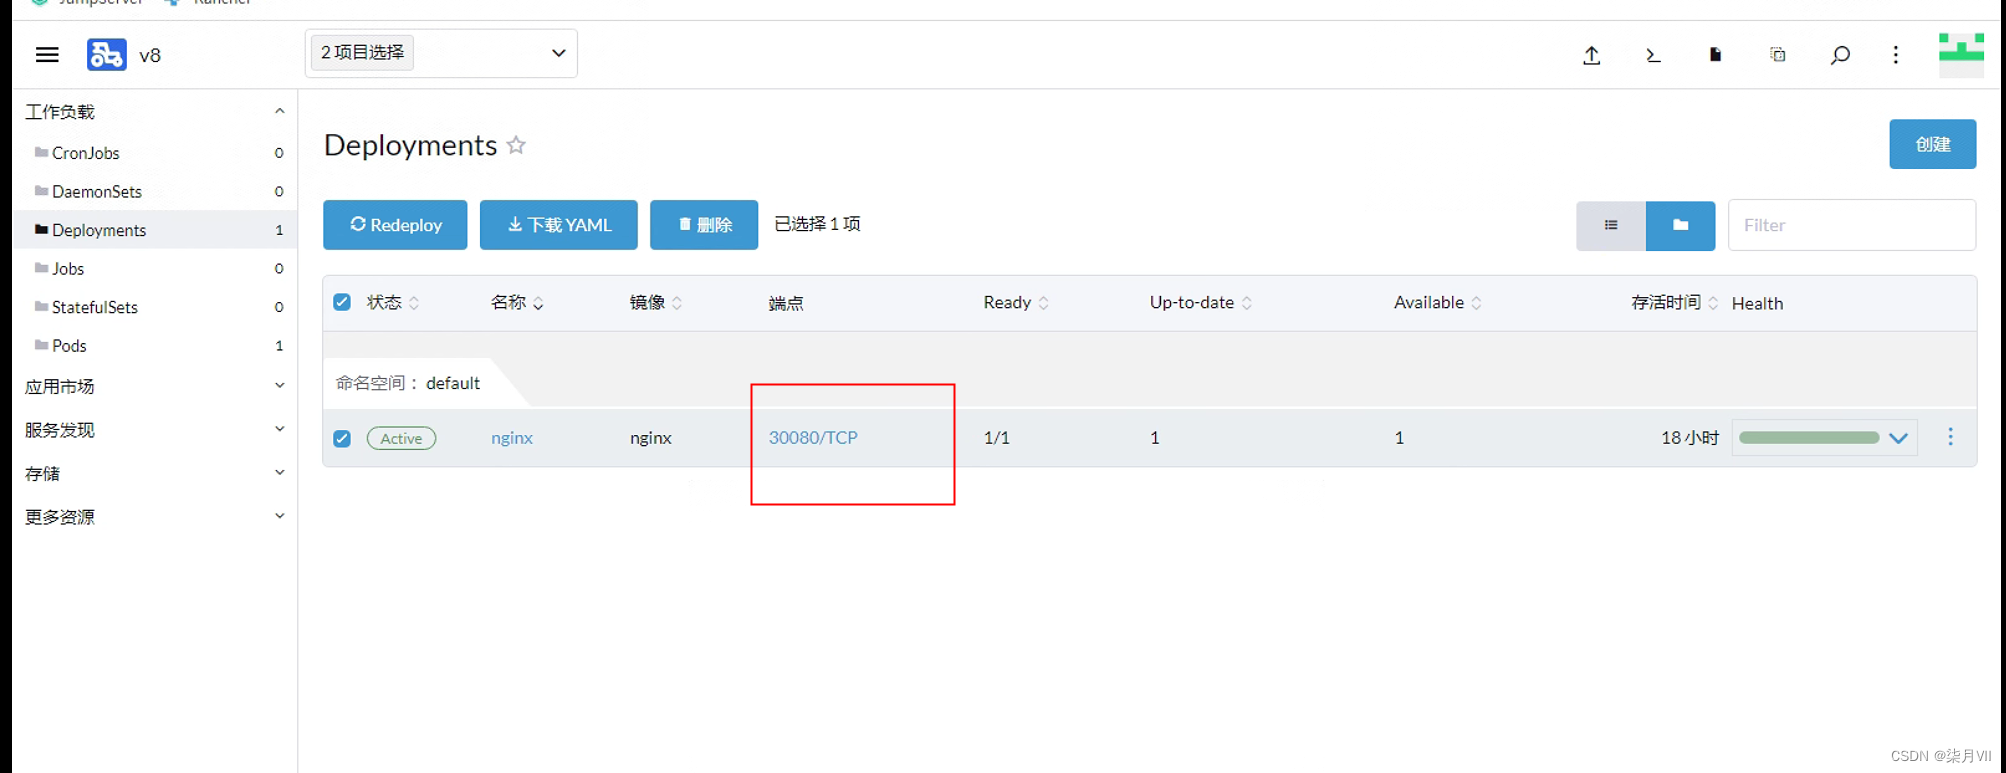
Task: Click the 删除 delete button
Action: pos(704,225)
